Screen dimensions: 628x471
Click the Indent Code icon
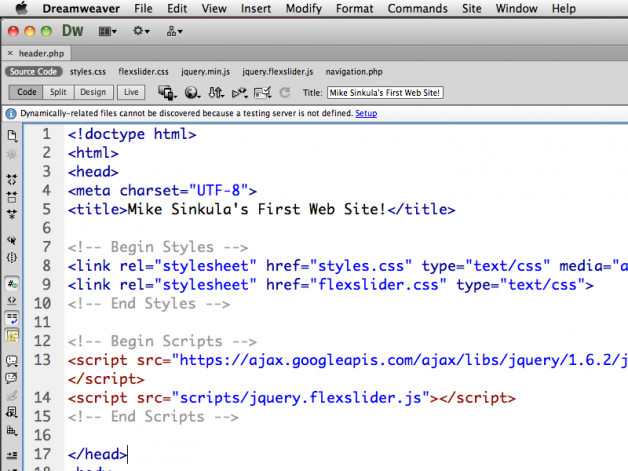[12, 455]
